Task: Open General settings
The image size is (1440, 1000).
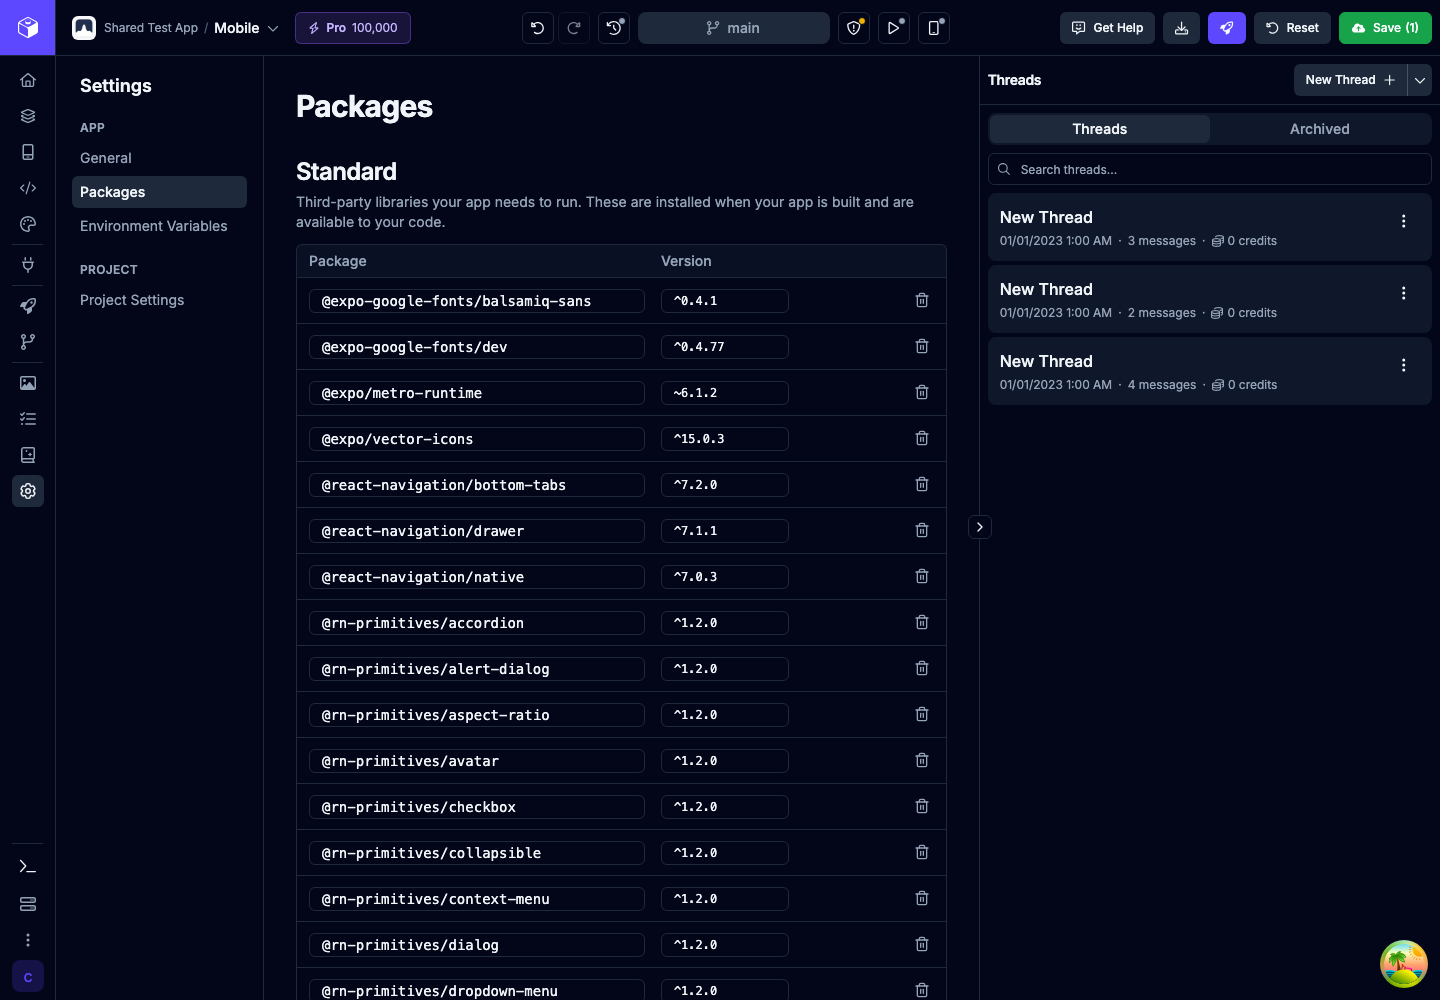Action: pos(159,158)
